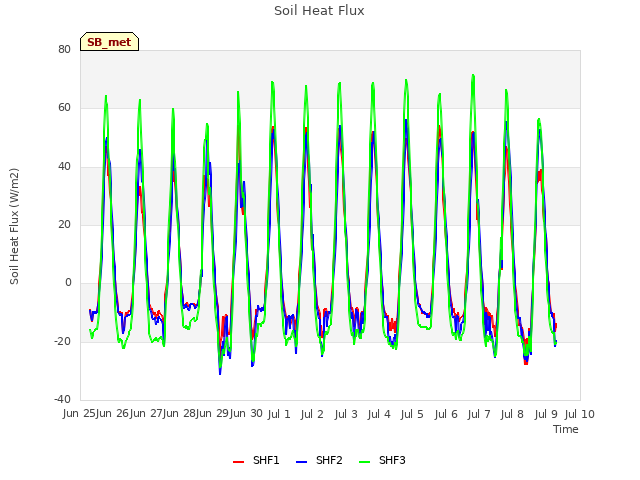Click the Jul 4 date tick label
This screenshot has width=640, height=480.
pos(379,414)
